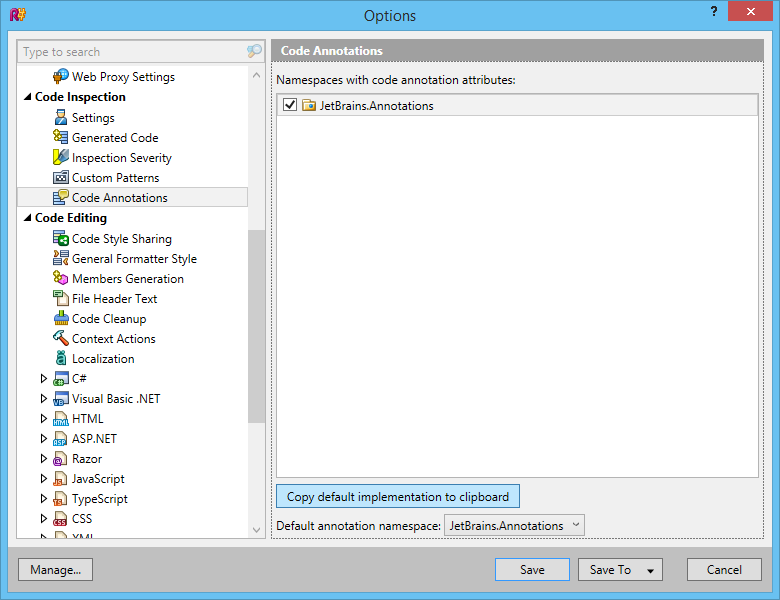Viewport: 780px width, 600px height.
Task: Click the Custom Patterns icon
Action: pos(61,177)
